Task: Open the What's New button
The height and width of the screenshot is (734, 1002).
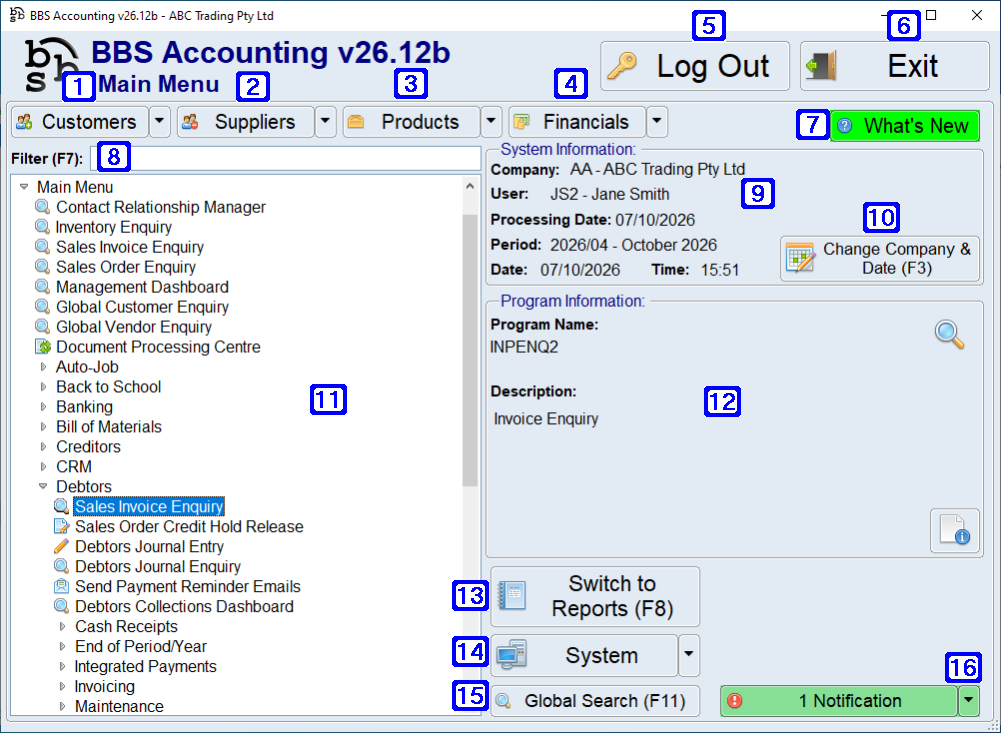Action: (x=905, y=126)
